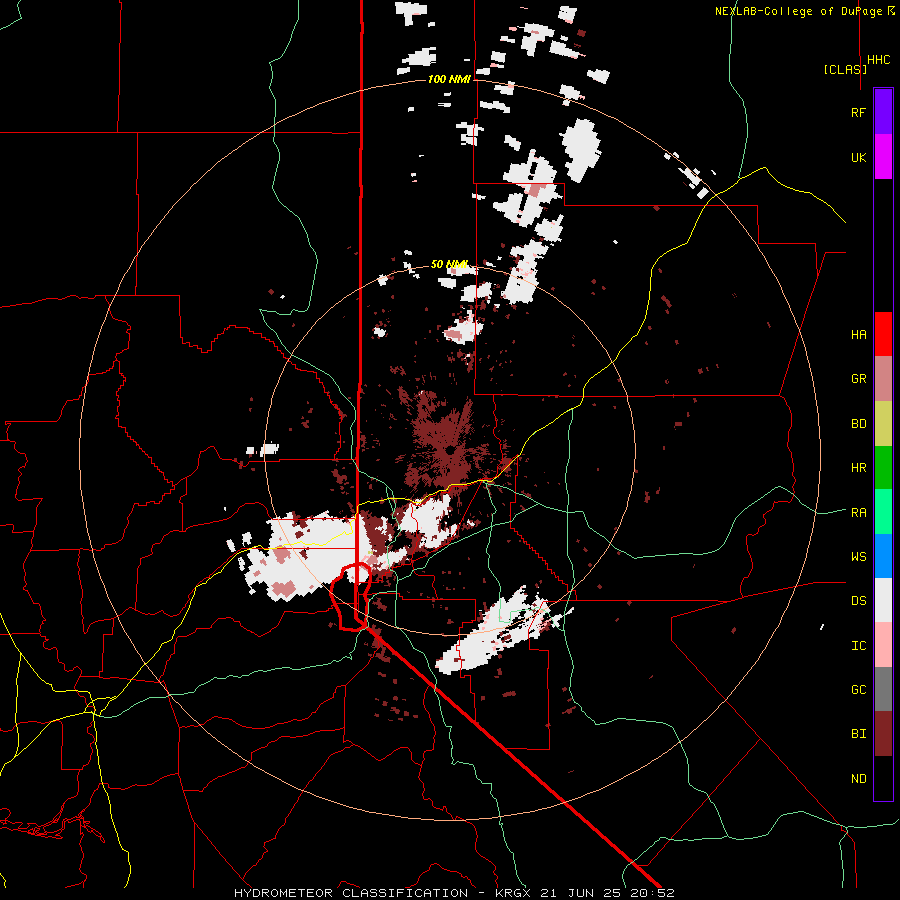
Task: Click the HA legend label
Action: tap(859, 335)
